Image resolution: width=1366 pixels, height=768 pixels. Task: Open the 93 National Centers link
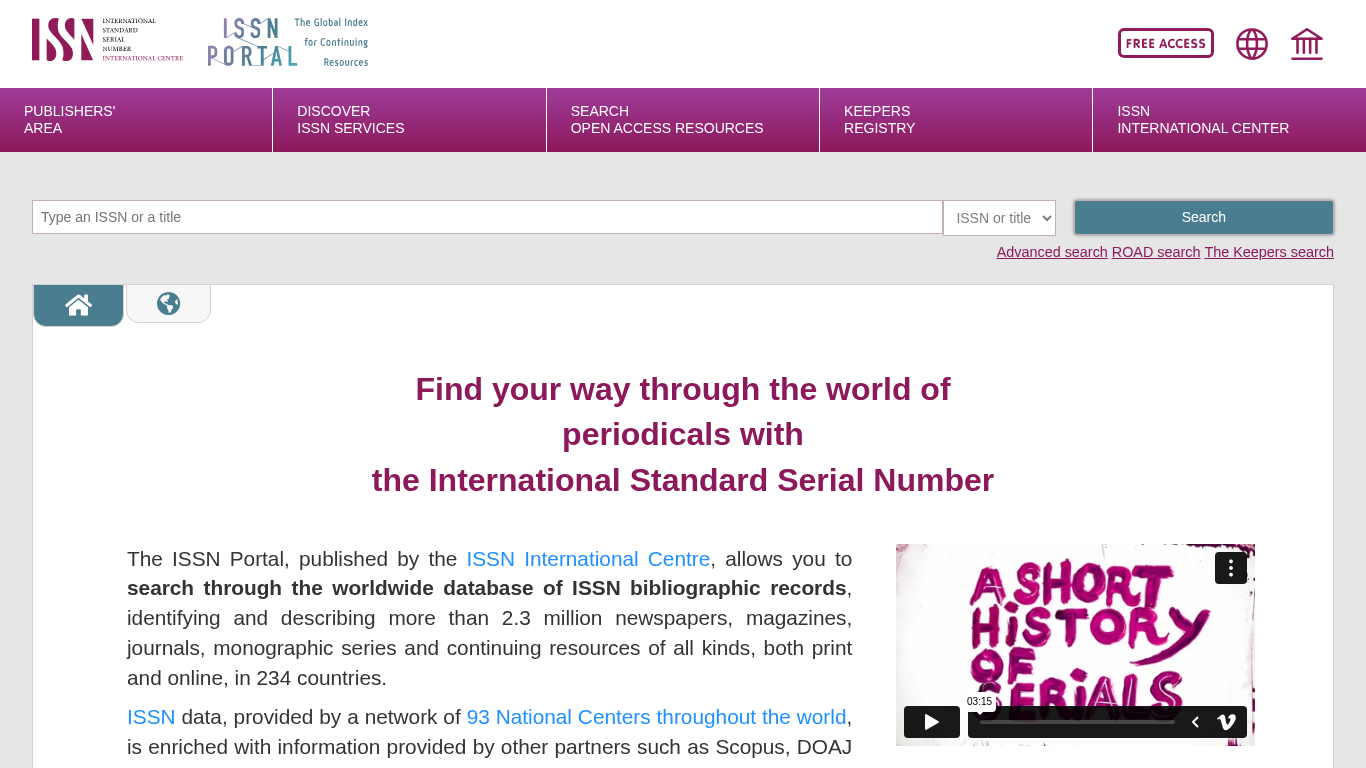(x=657, y=717)
